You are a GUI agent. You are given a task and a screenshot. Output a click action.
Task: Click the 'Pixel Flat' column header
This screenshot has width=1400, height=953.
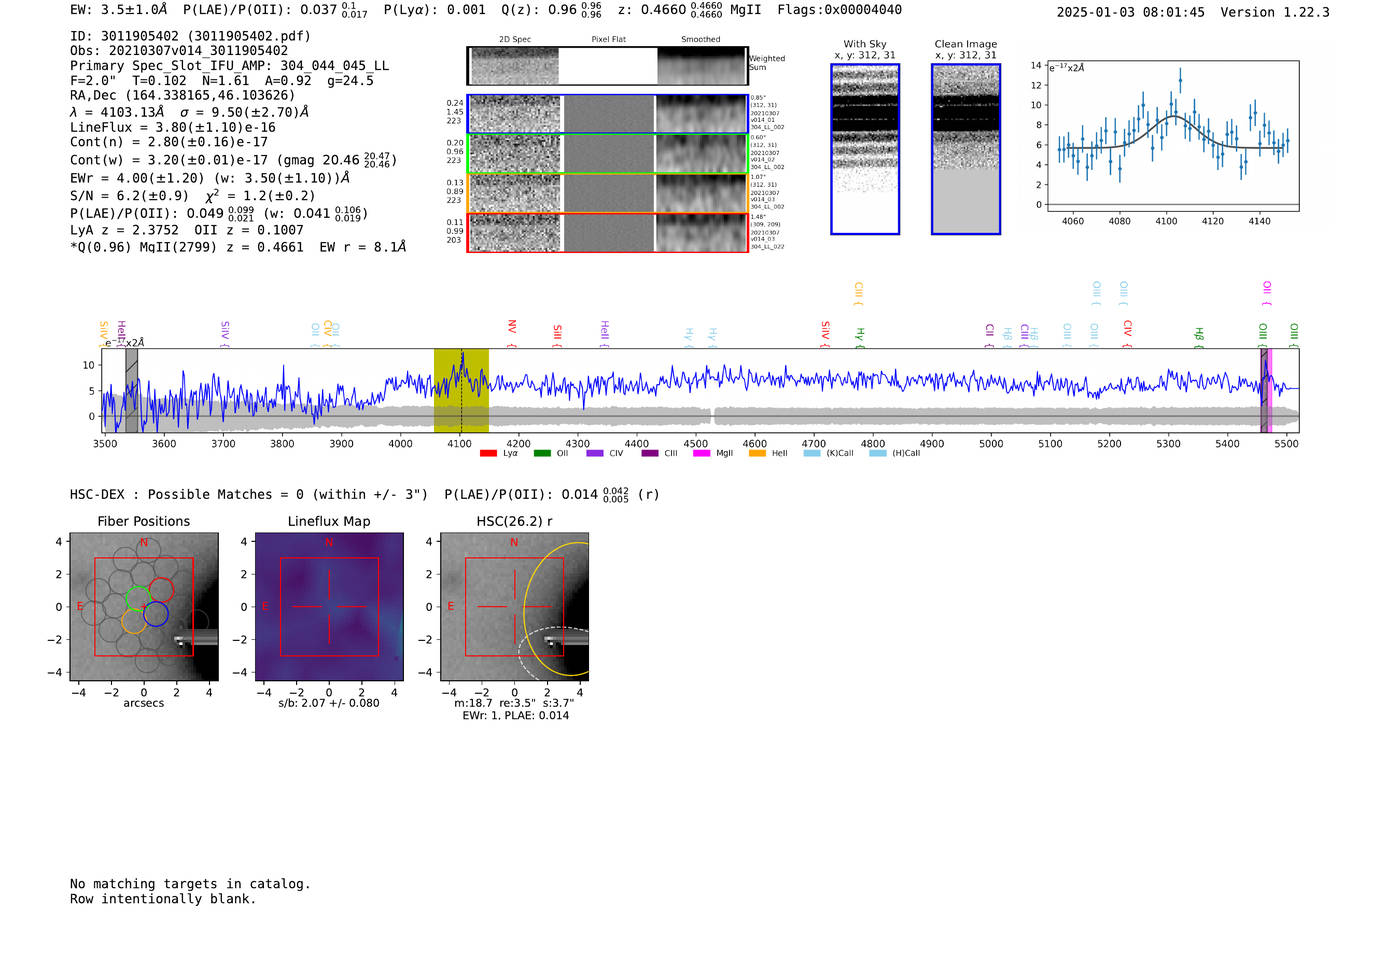[x=608, y=40]
